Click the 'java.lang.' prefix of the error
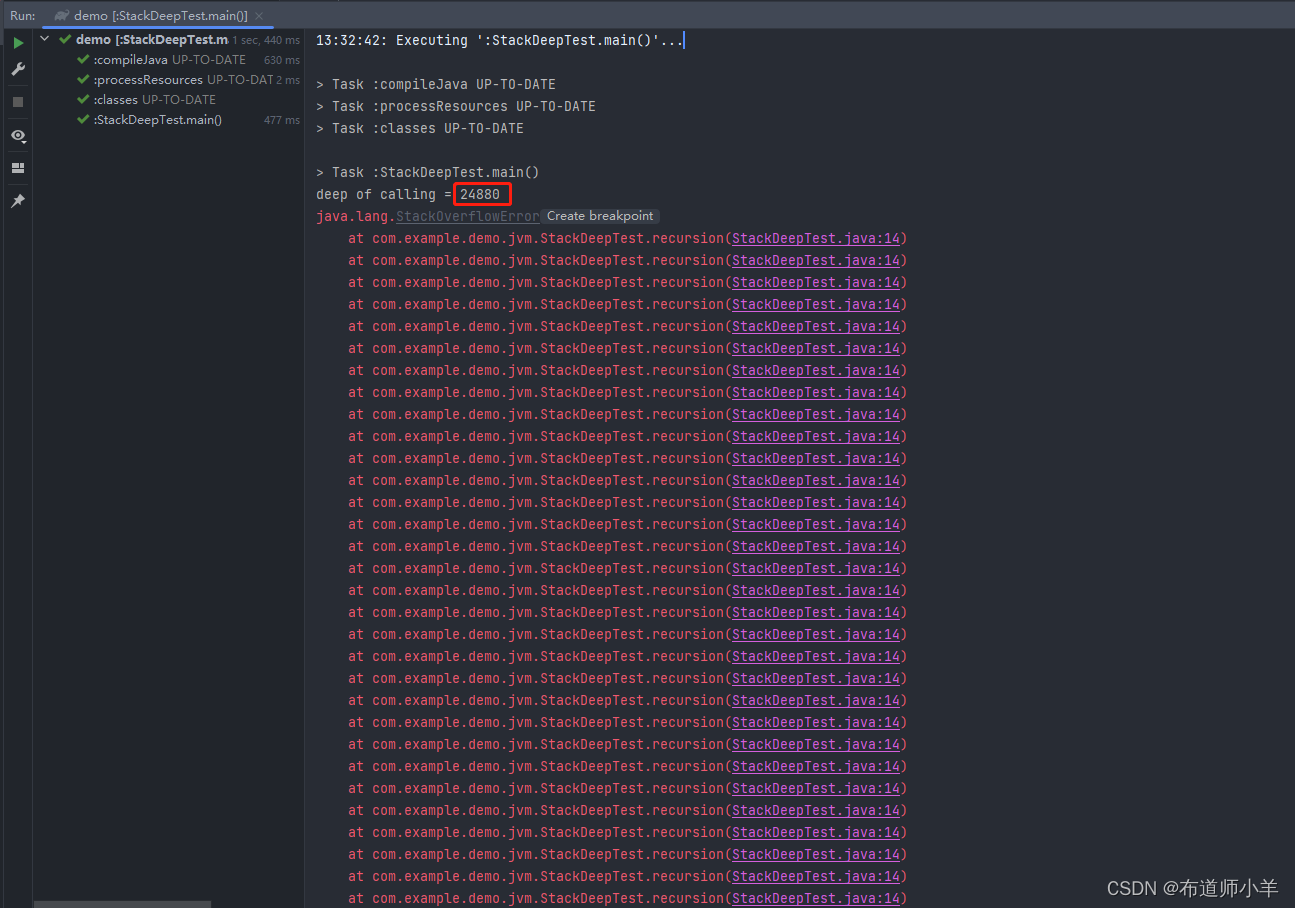The height and width of the screenshot is (908, 1295). click(356, 216)
